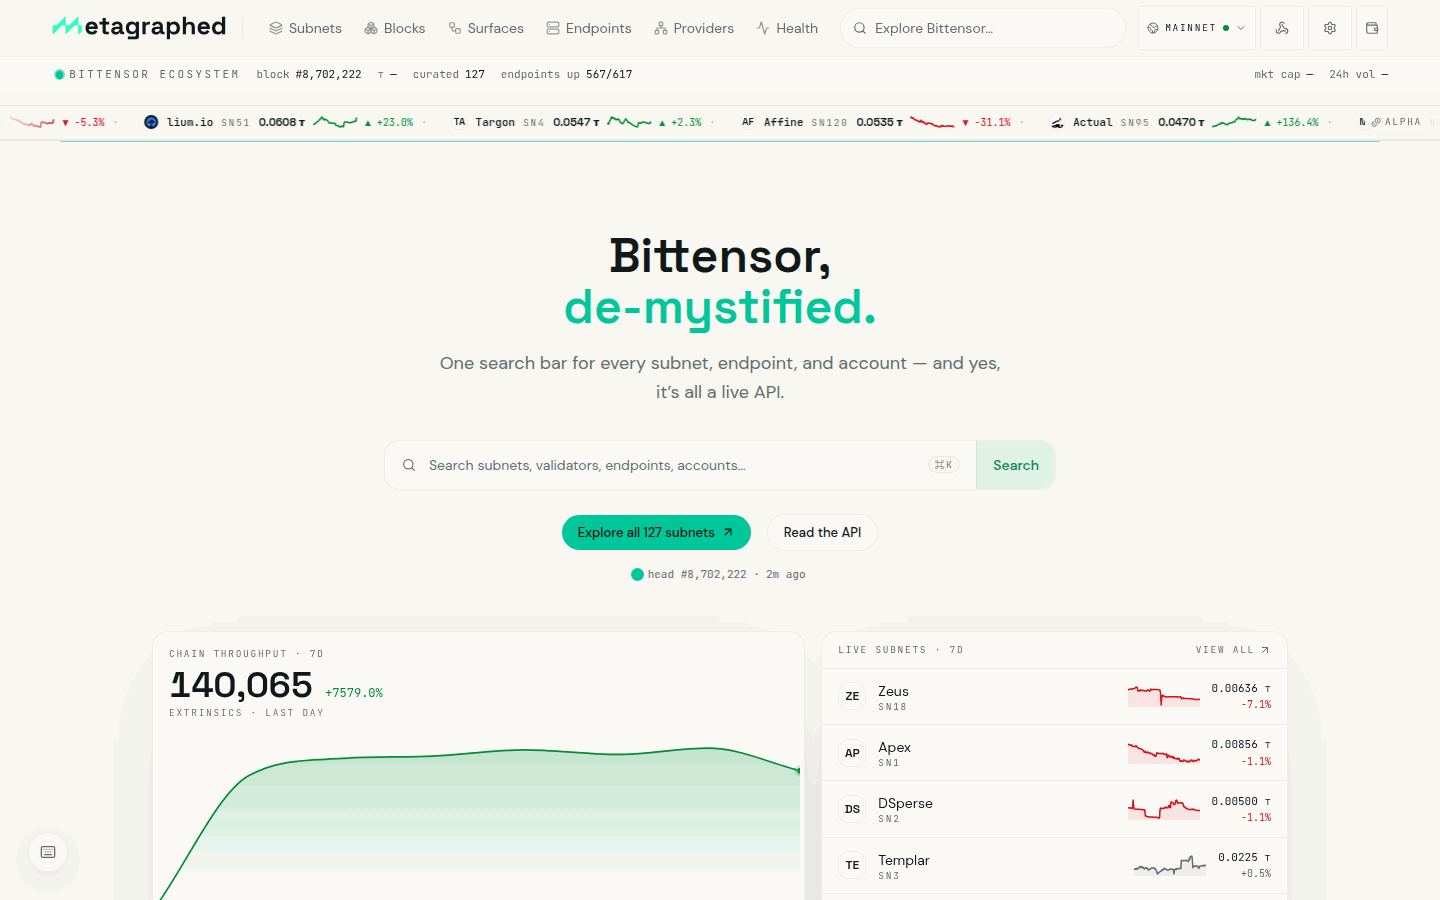
Task: Click the ZE avatar for Zeus
Action: [x=852, y=696]
